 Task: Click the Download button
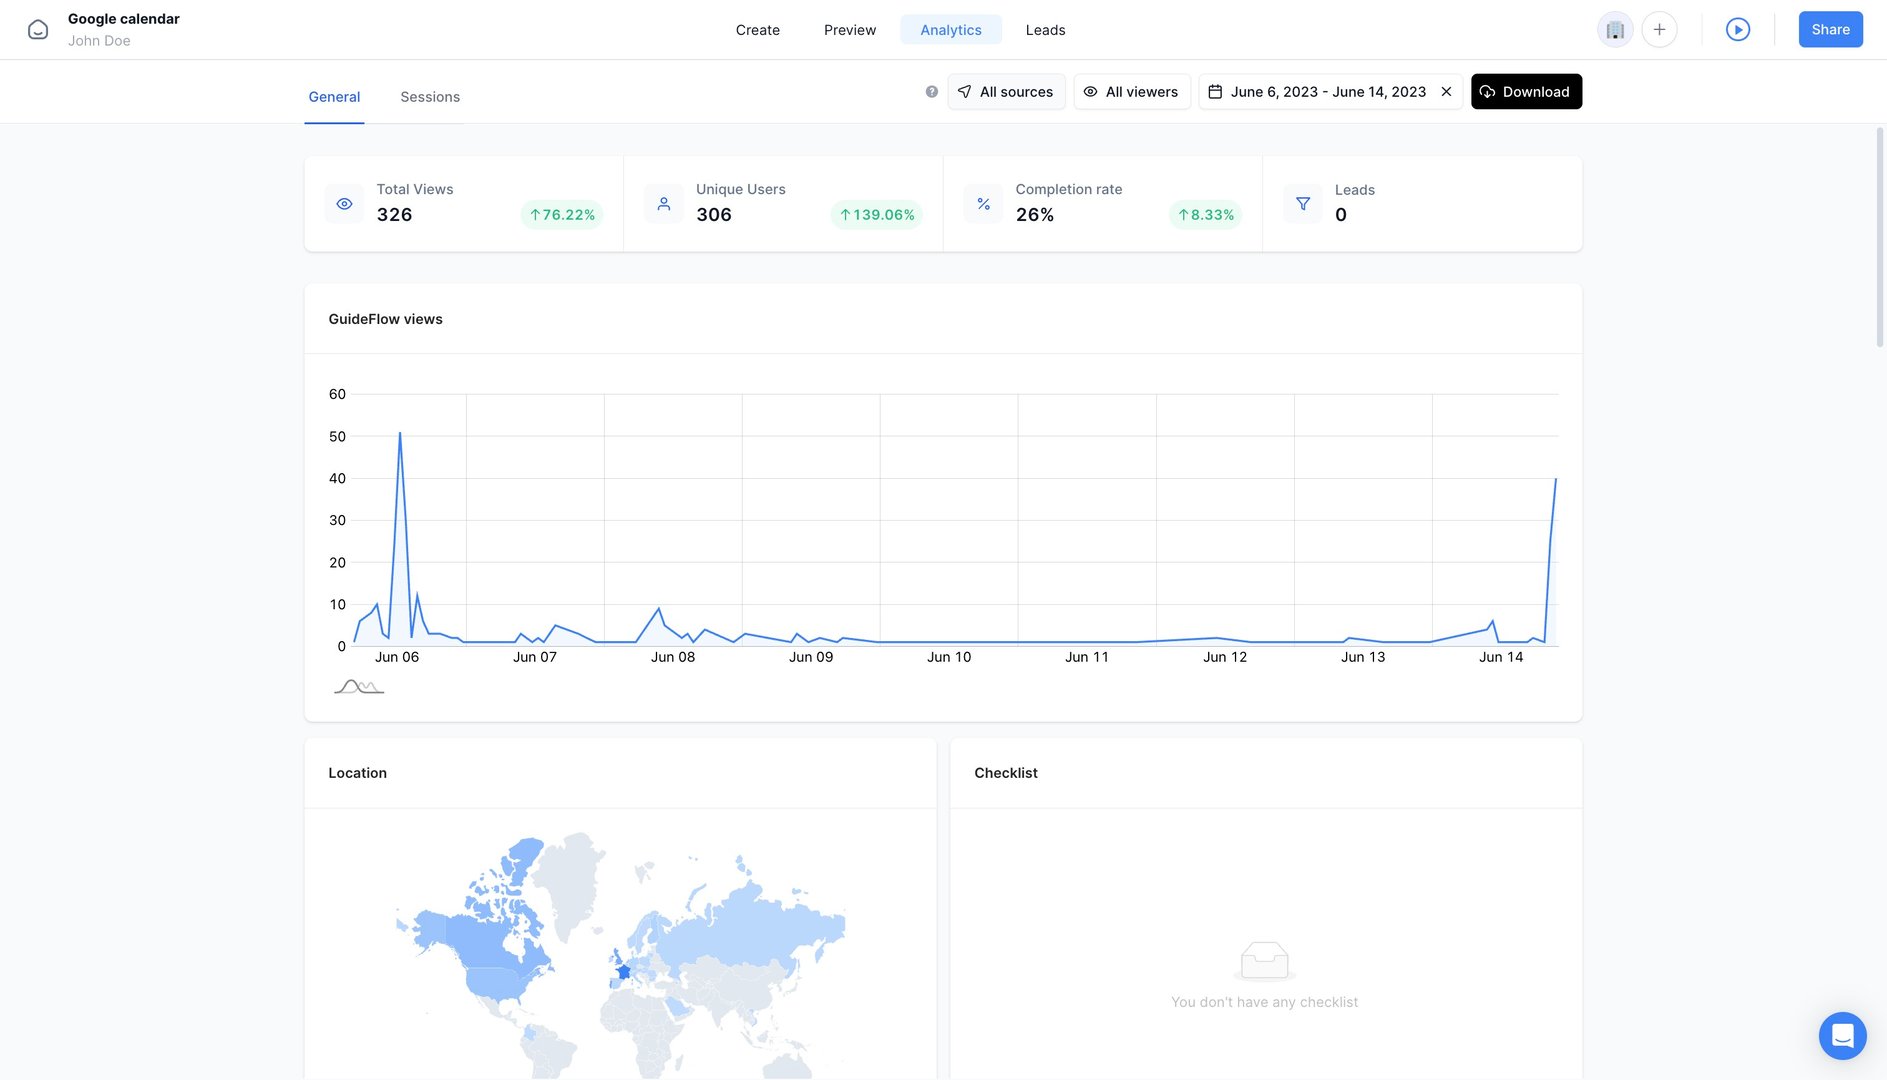coord(1526,92)
